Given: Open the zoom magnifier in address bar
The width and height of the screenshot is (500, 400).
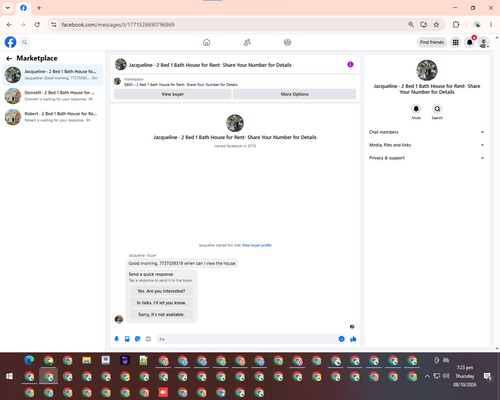Looking at the screenshot, I should 411,24.
